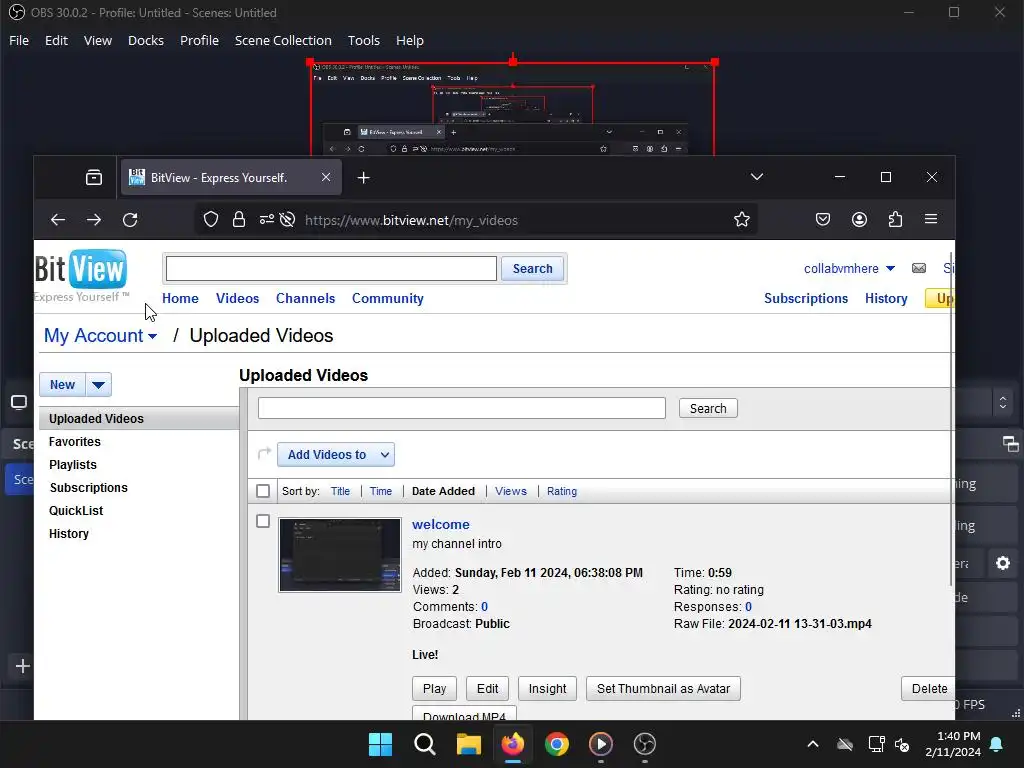Play the welcome video
The image size is (1024, 768).
[434, 688]
